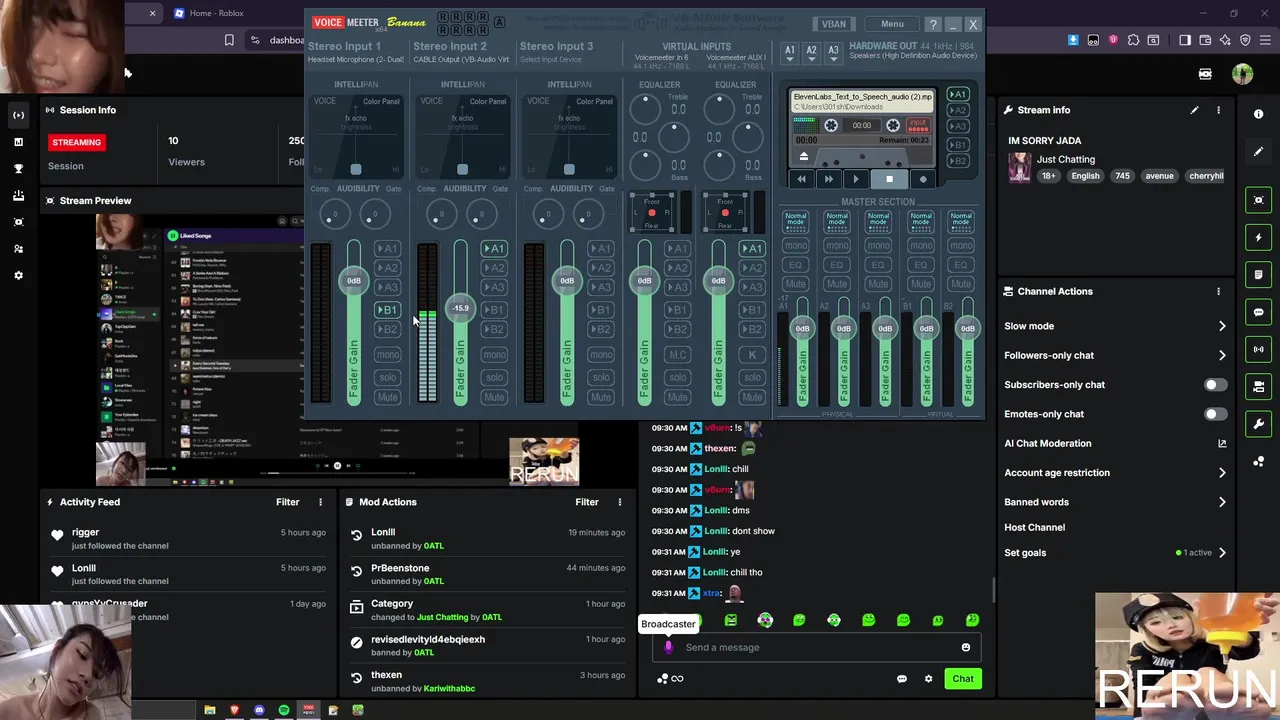Open Voicemeeter help question mark
1280x720 pixels.
(932, 24)
